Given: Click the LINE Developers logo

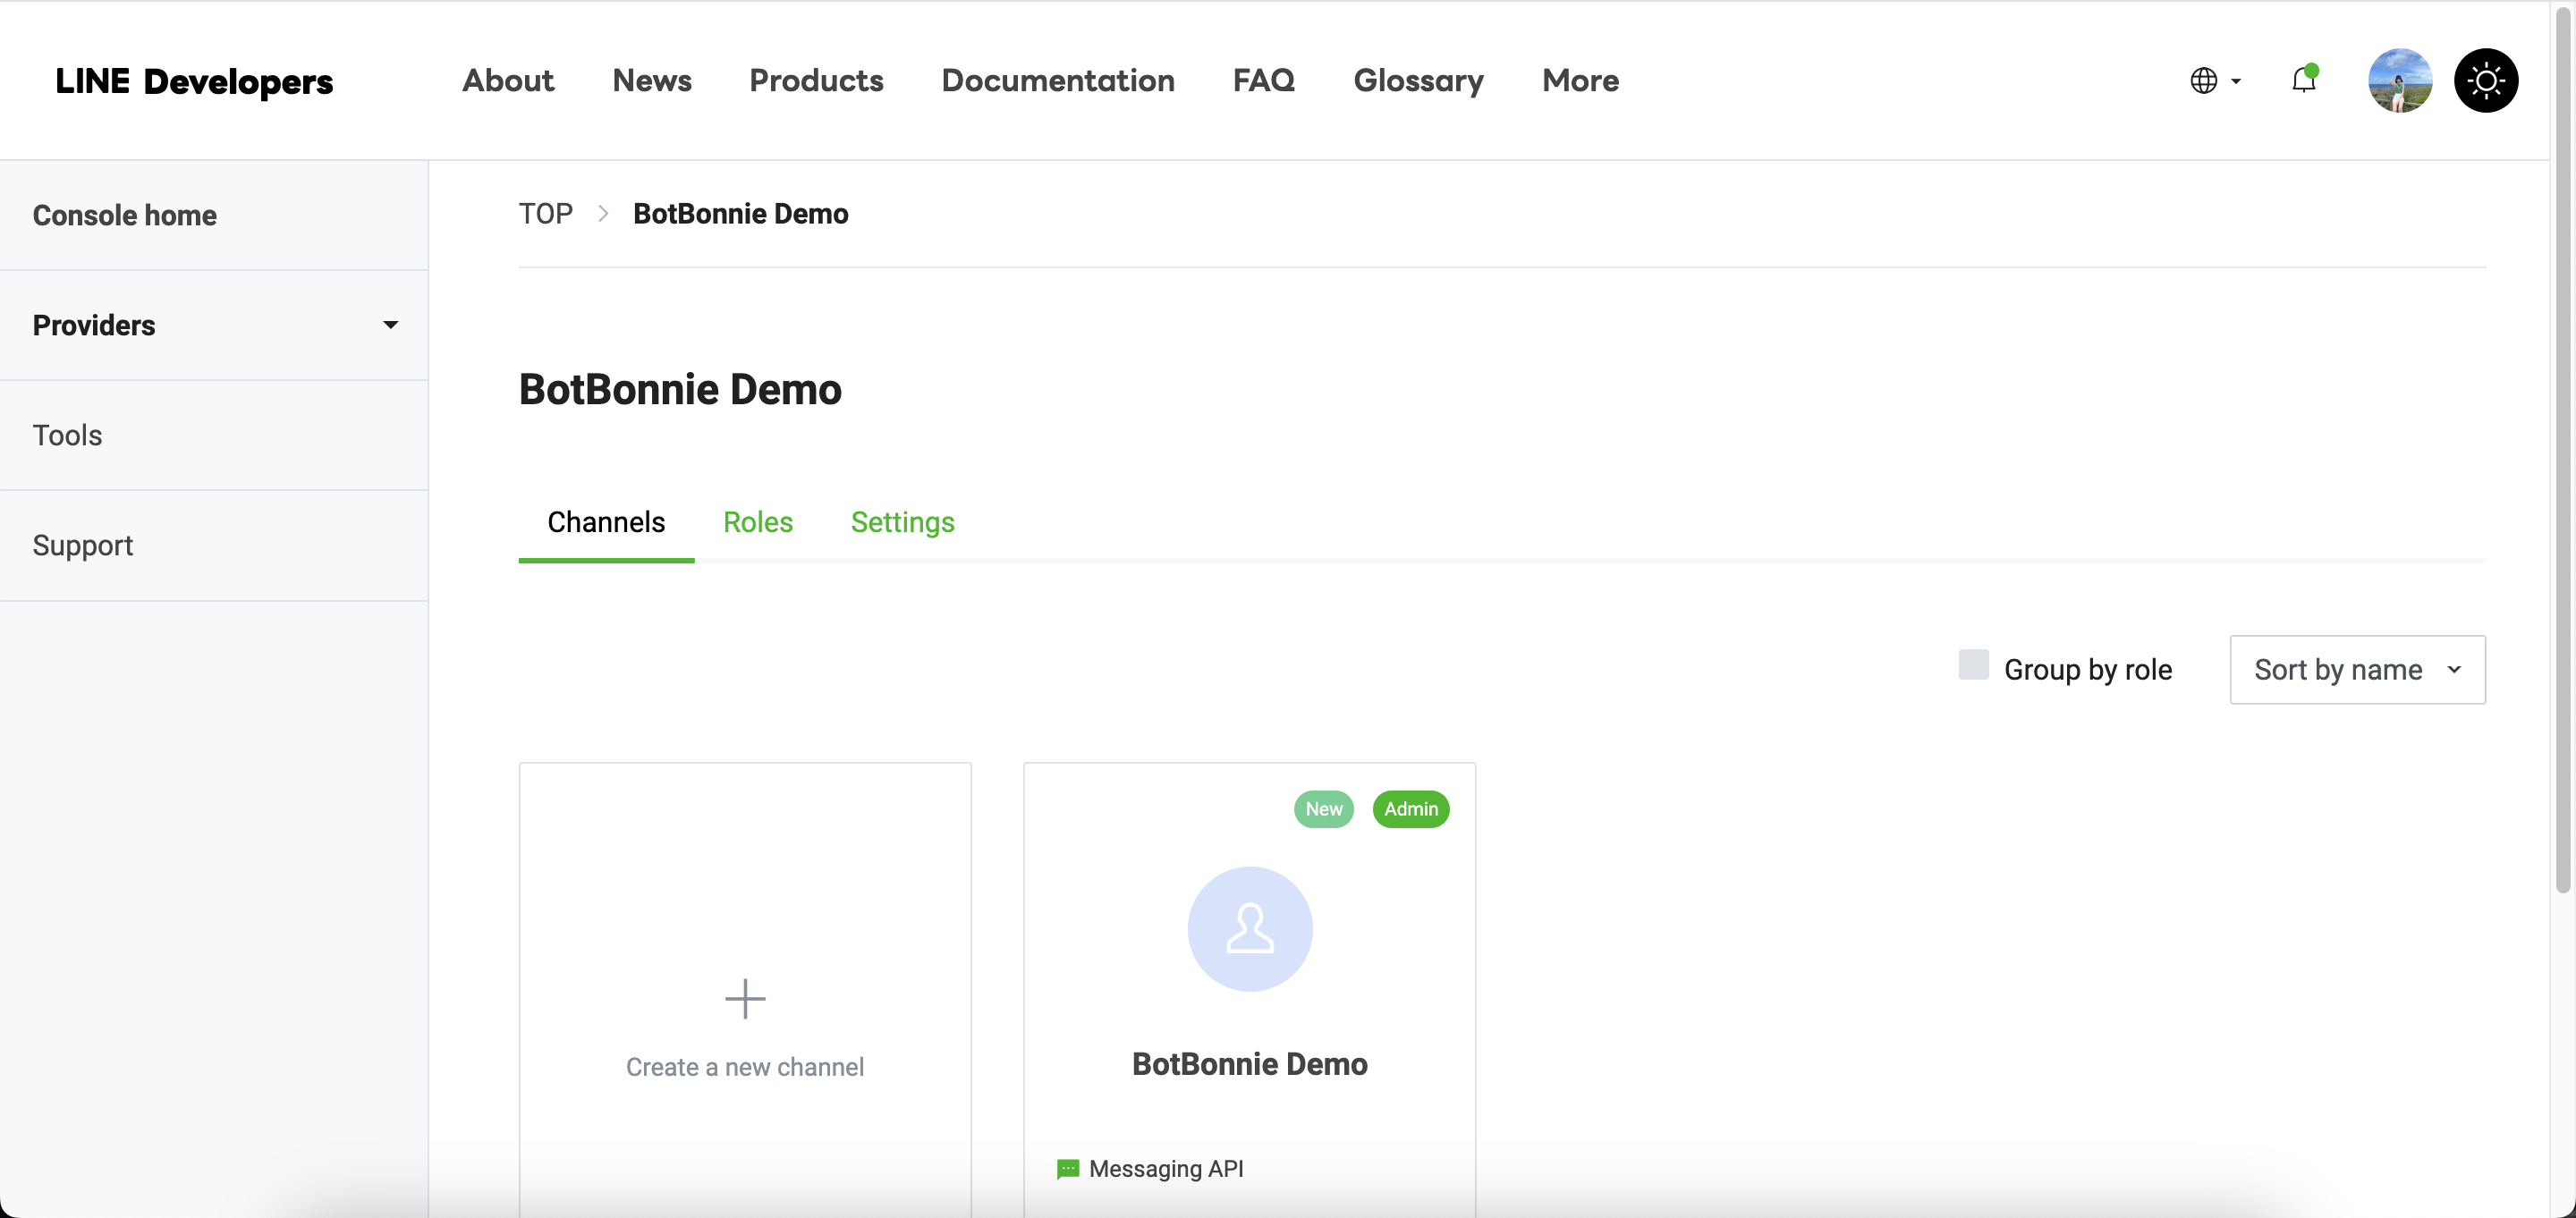Looking at the screenshot, I should click(194, 80).
